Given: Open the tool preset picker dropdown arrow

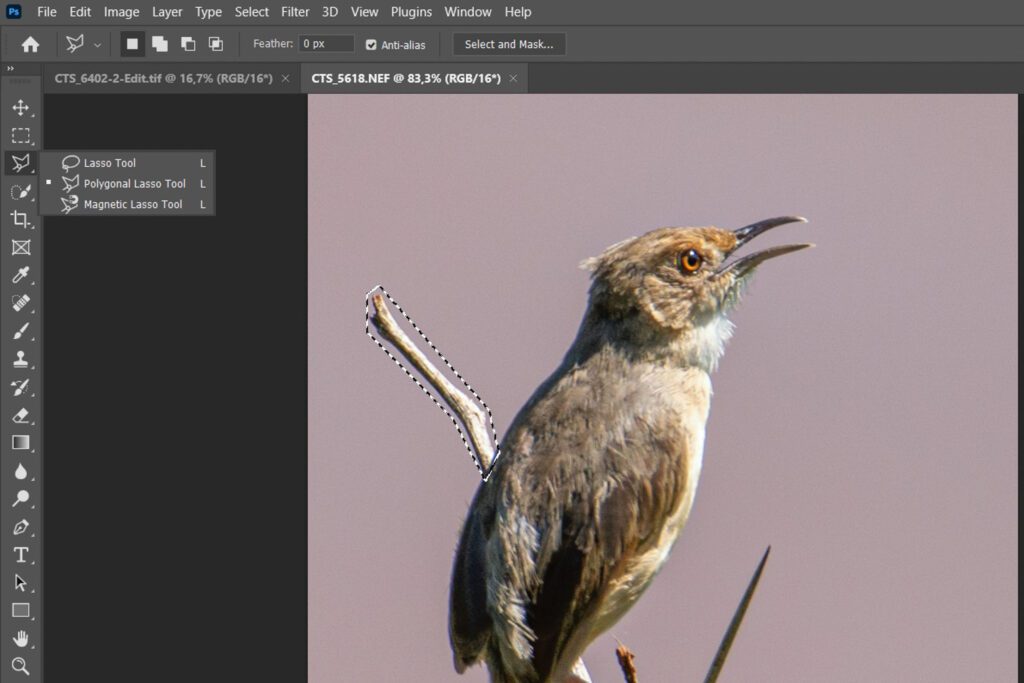Looking at the screenshot, I should pyautogui.click(x=97, y=45).
